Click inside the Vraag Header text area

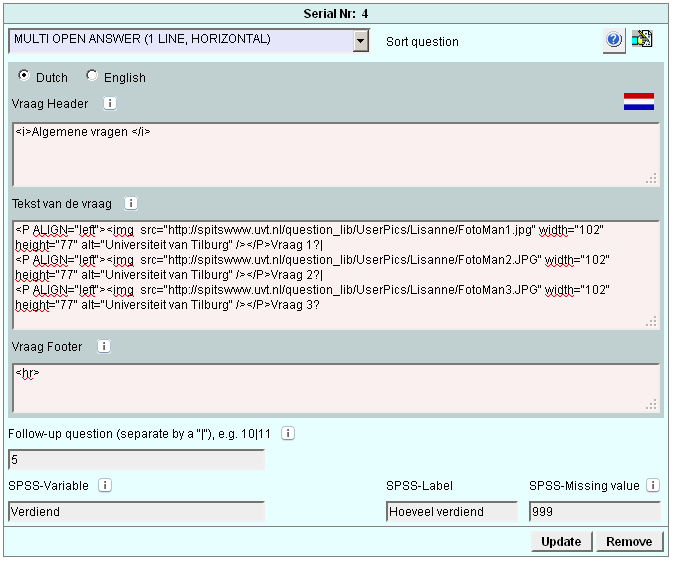pos(335,154)
